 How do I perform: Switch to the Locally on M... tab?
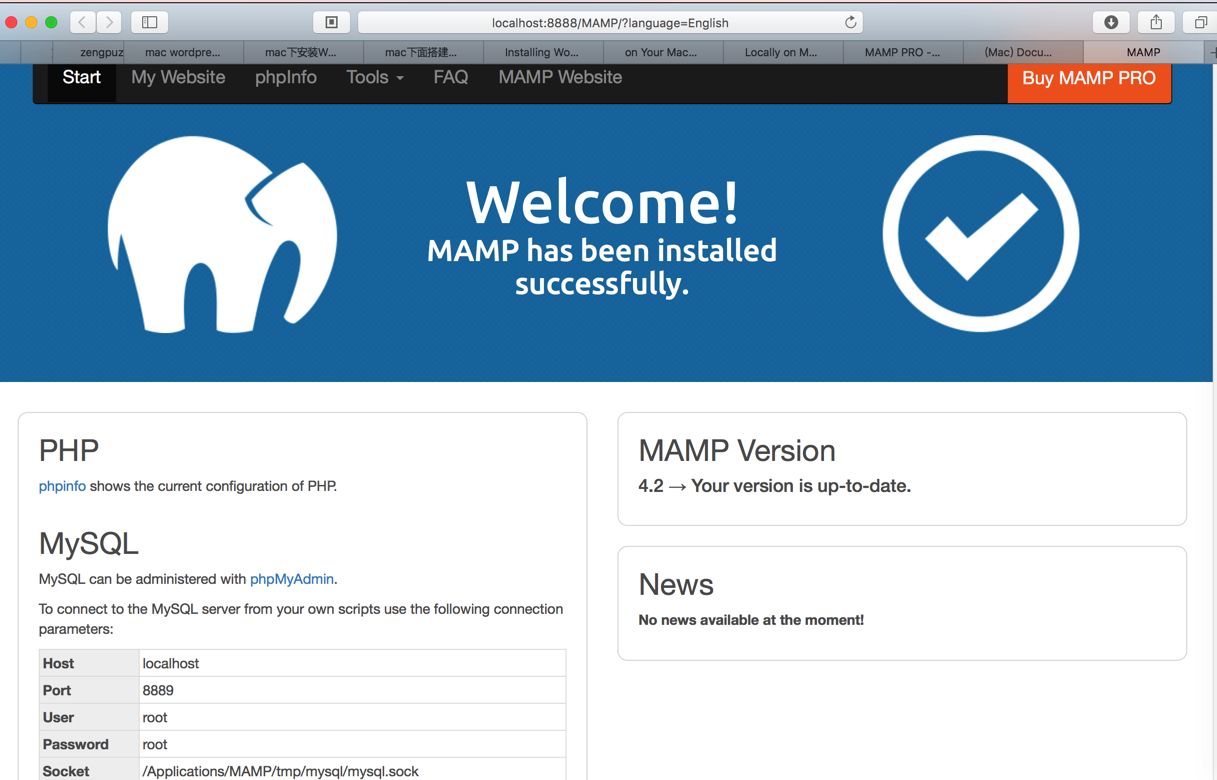(781, 52)
